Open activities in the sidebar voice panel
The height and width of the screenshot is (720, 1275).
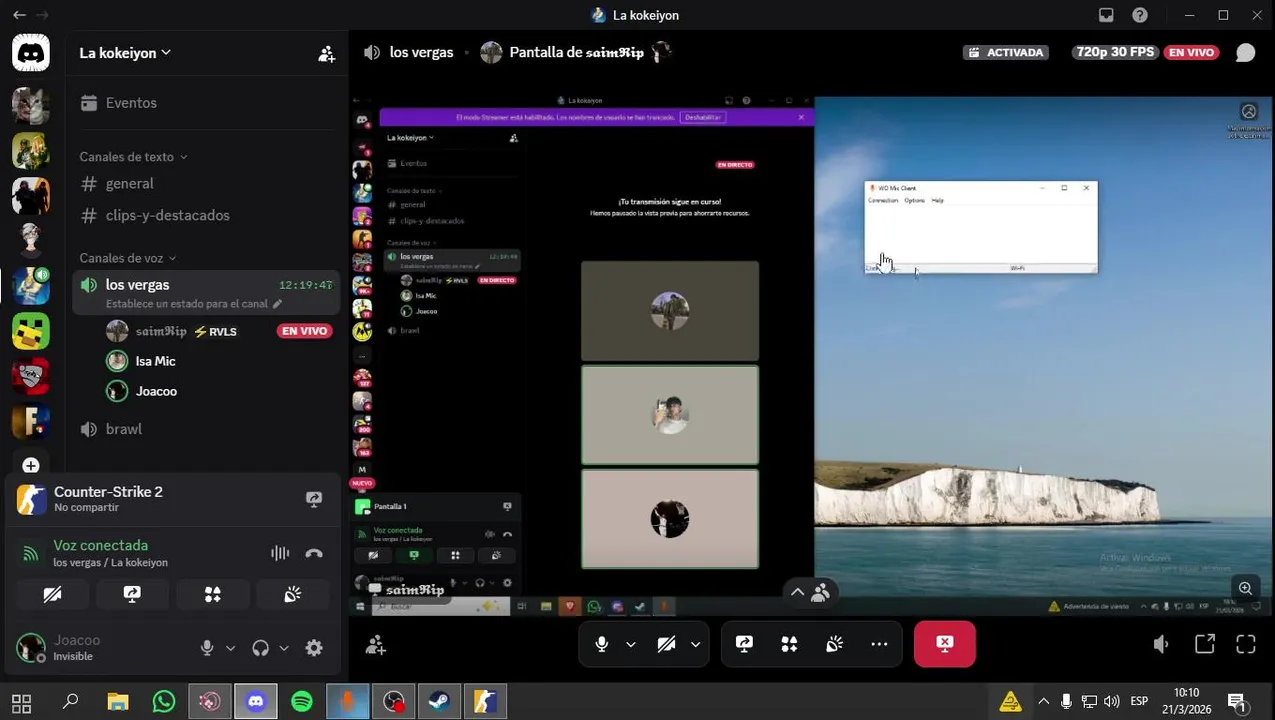pos(212,595)
